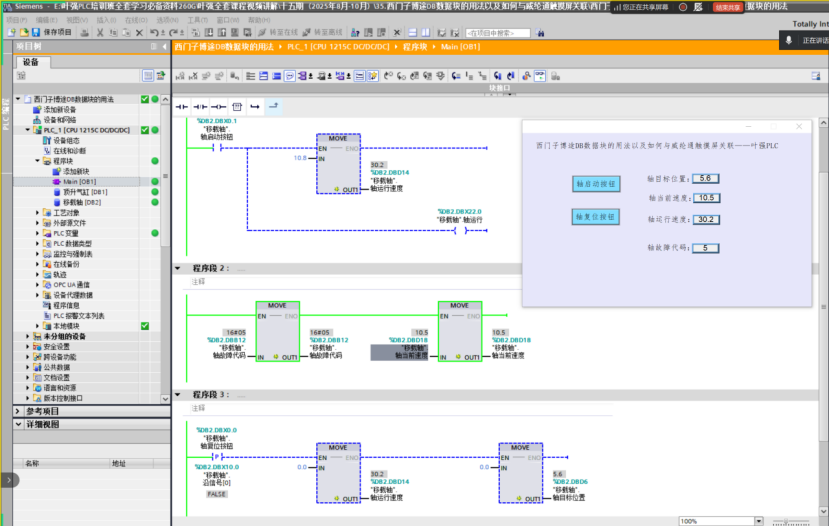829x526 pixels.
Task: Open the 在线(O) menu
Action: (136, 20)
